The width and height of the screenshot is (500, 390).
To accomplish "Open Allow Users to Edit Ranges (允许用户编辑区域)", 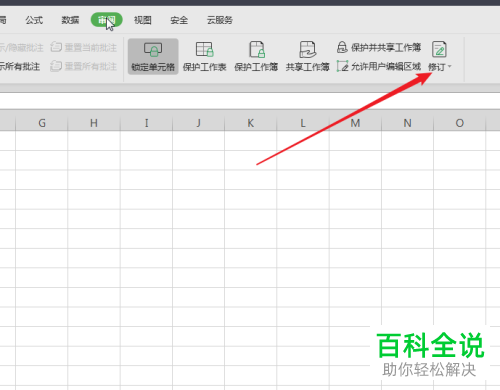I will point(379,66).
